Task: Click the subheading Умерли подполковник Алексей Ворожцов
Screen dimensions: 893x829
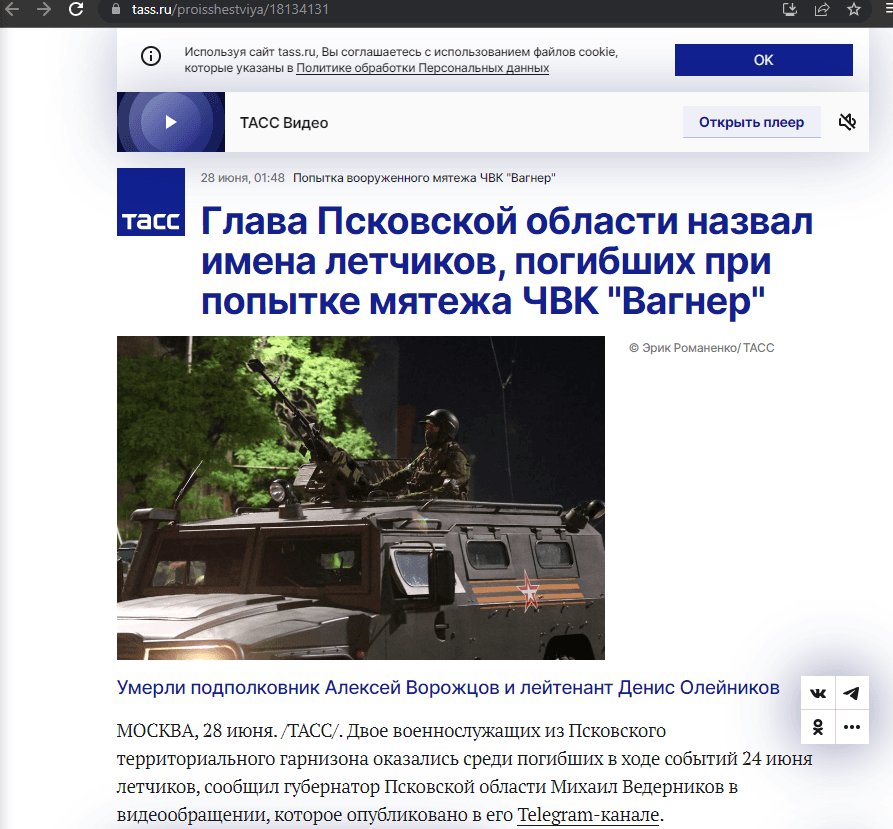Action: click(x=448, y=688)
